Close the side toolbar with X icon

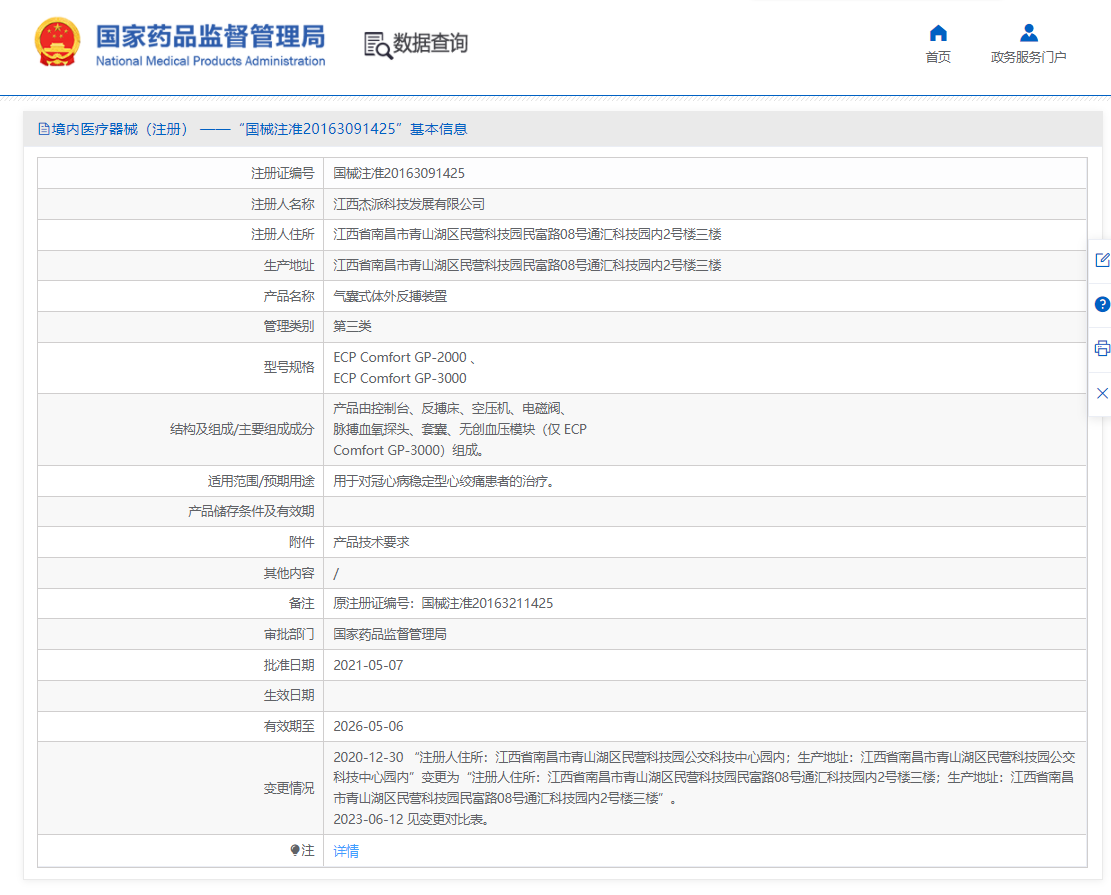(x=1102, y=393)
